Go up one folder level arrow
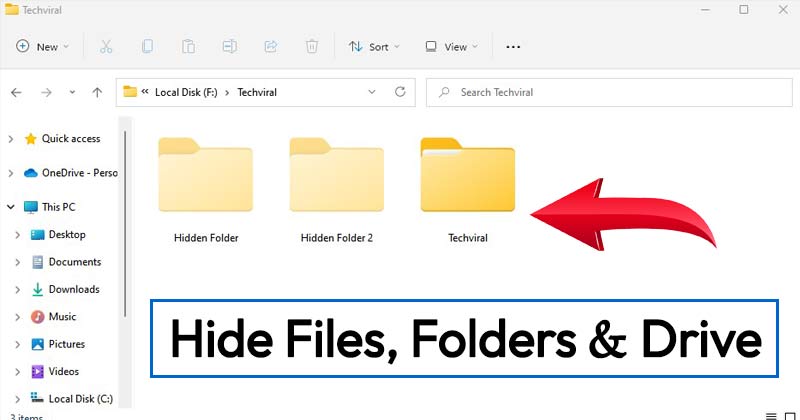800x420 pixels. click(97, 92)
